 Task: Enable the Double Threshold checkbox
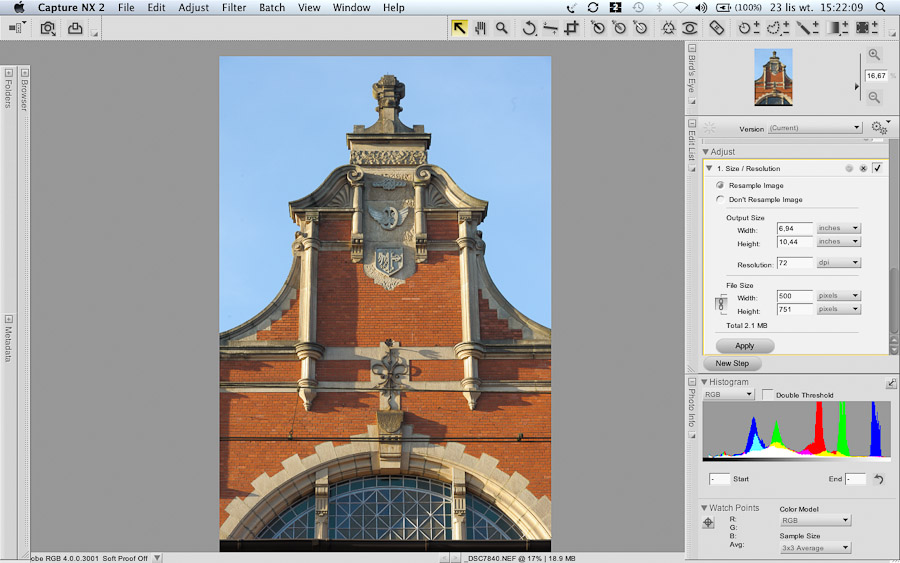[768, 395]
